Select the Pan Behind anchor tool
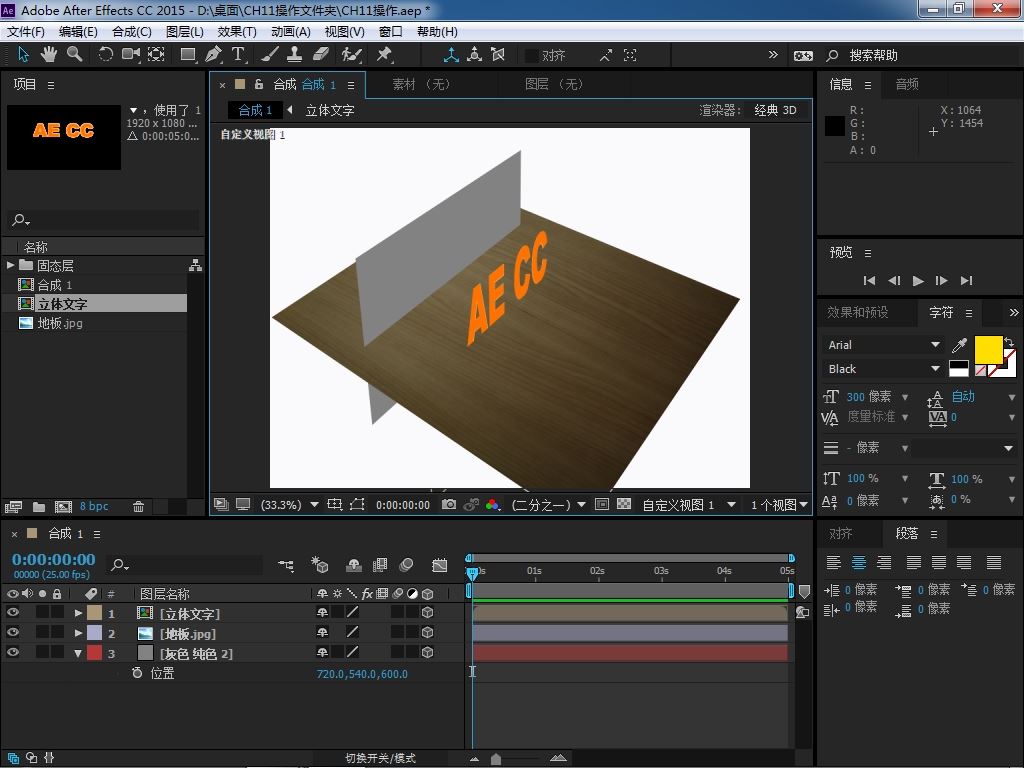The image size is (1024, 768). click(156, 54)
